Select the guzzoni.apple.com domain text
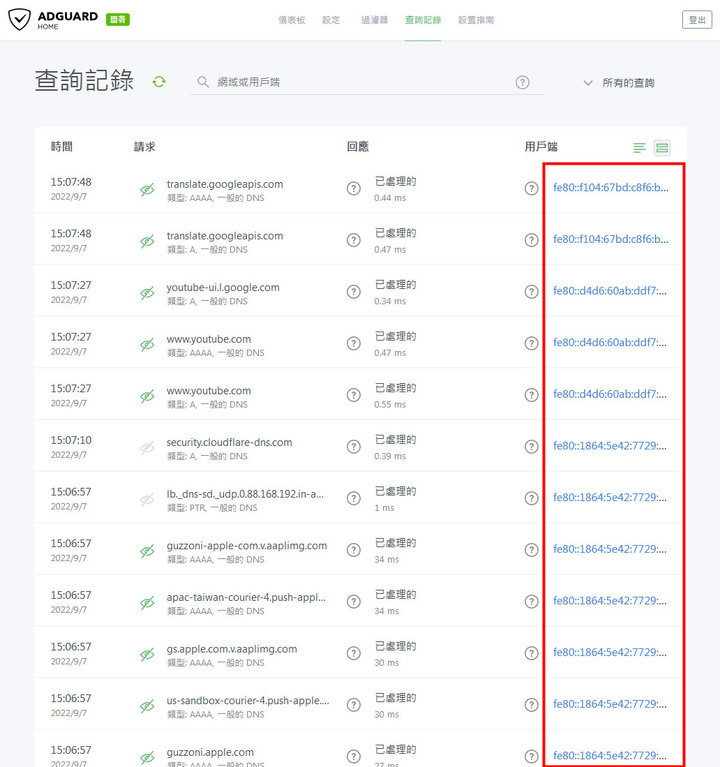Viewport: 720px width, 767px height. [x=210, y=752]
